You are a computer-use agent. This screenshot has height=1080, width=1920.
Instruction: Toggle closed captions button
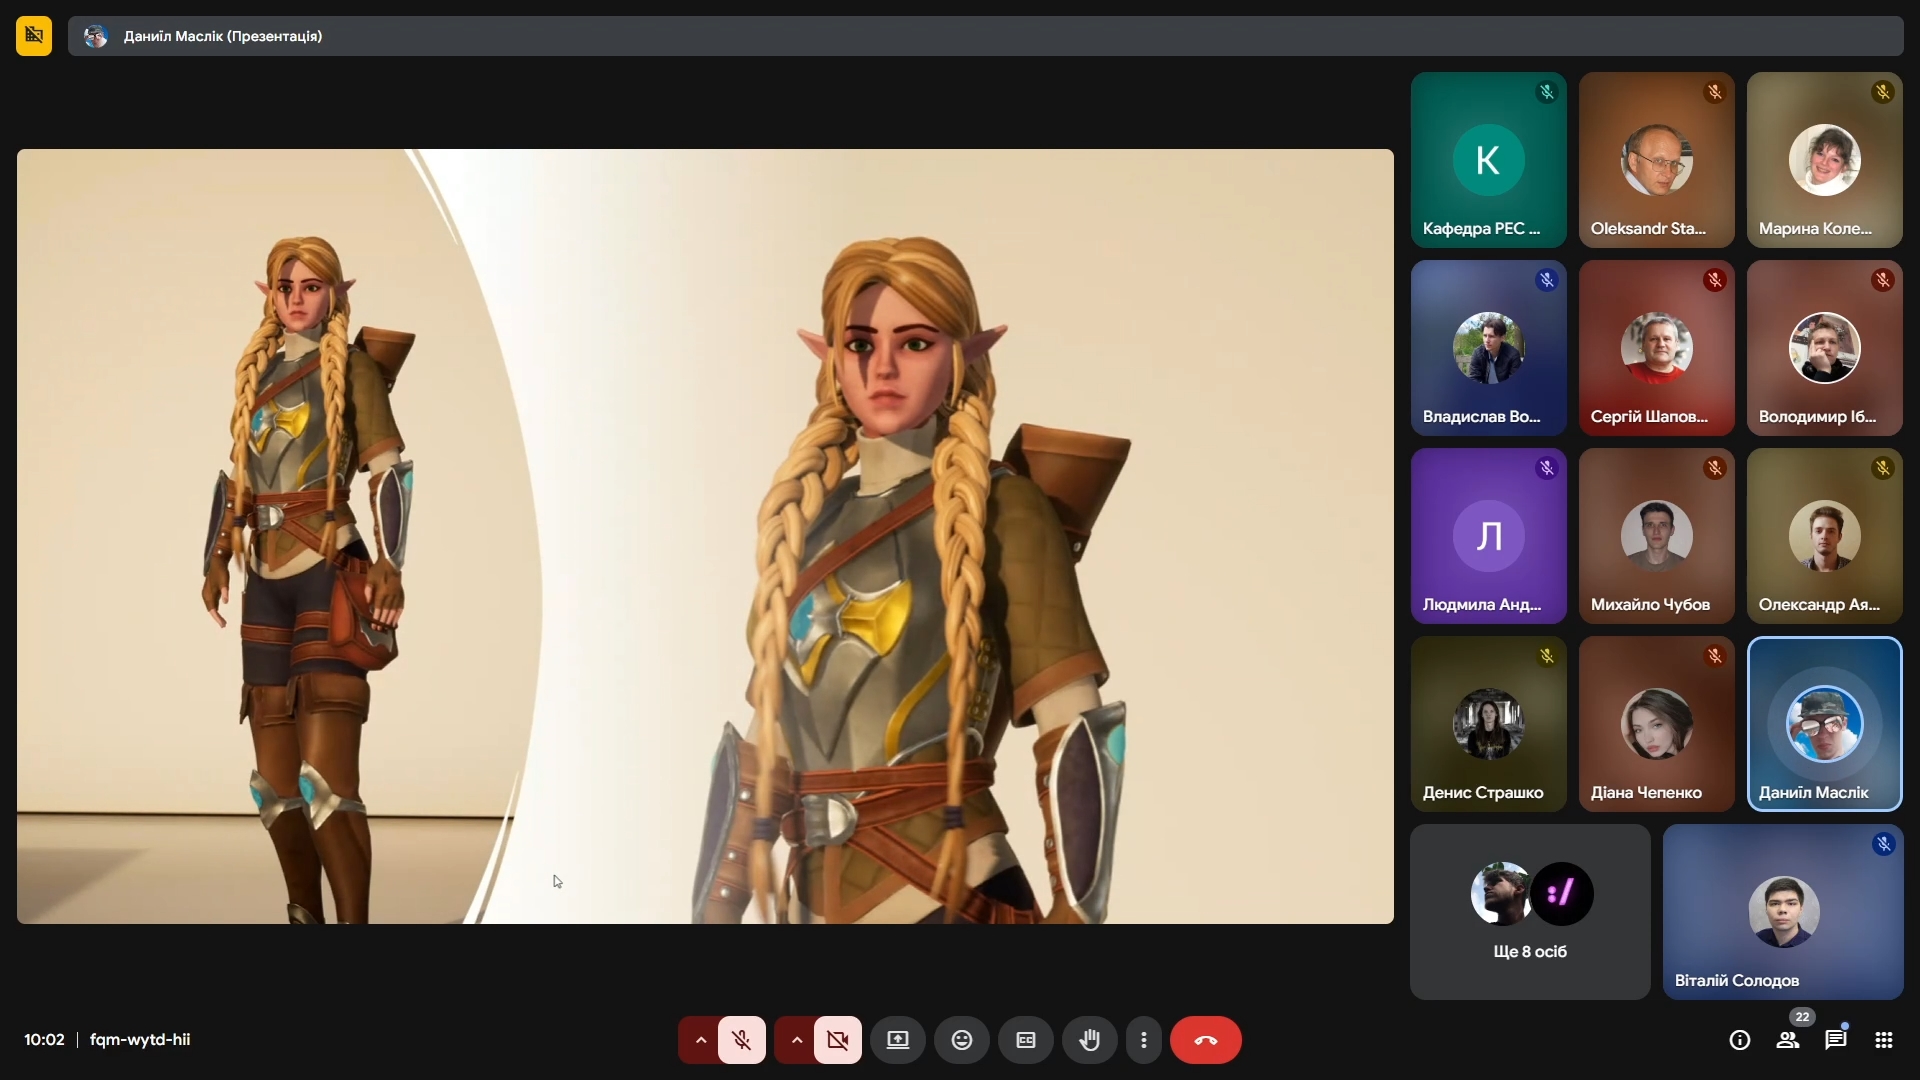pos(1025,1040)
